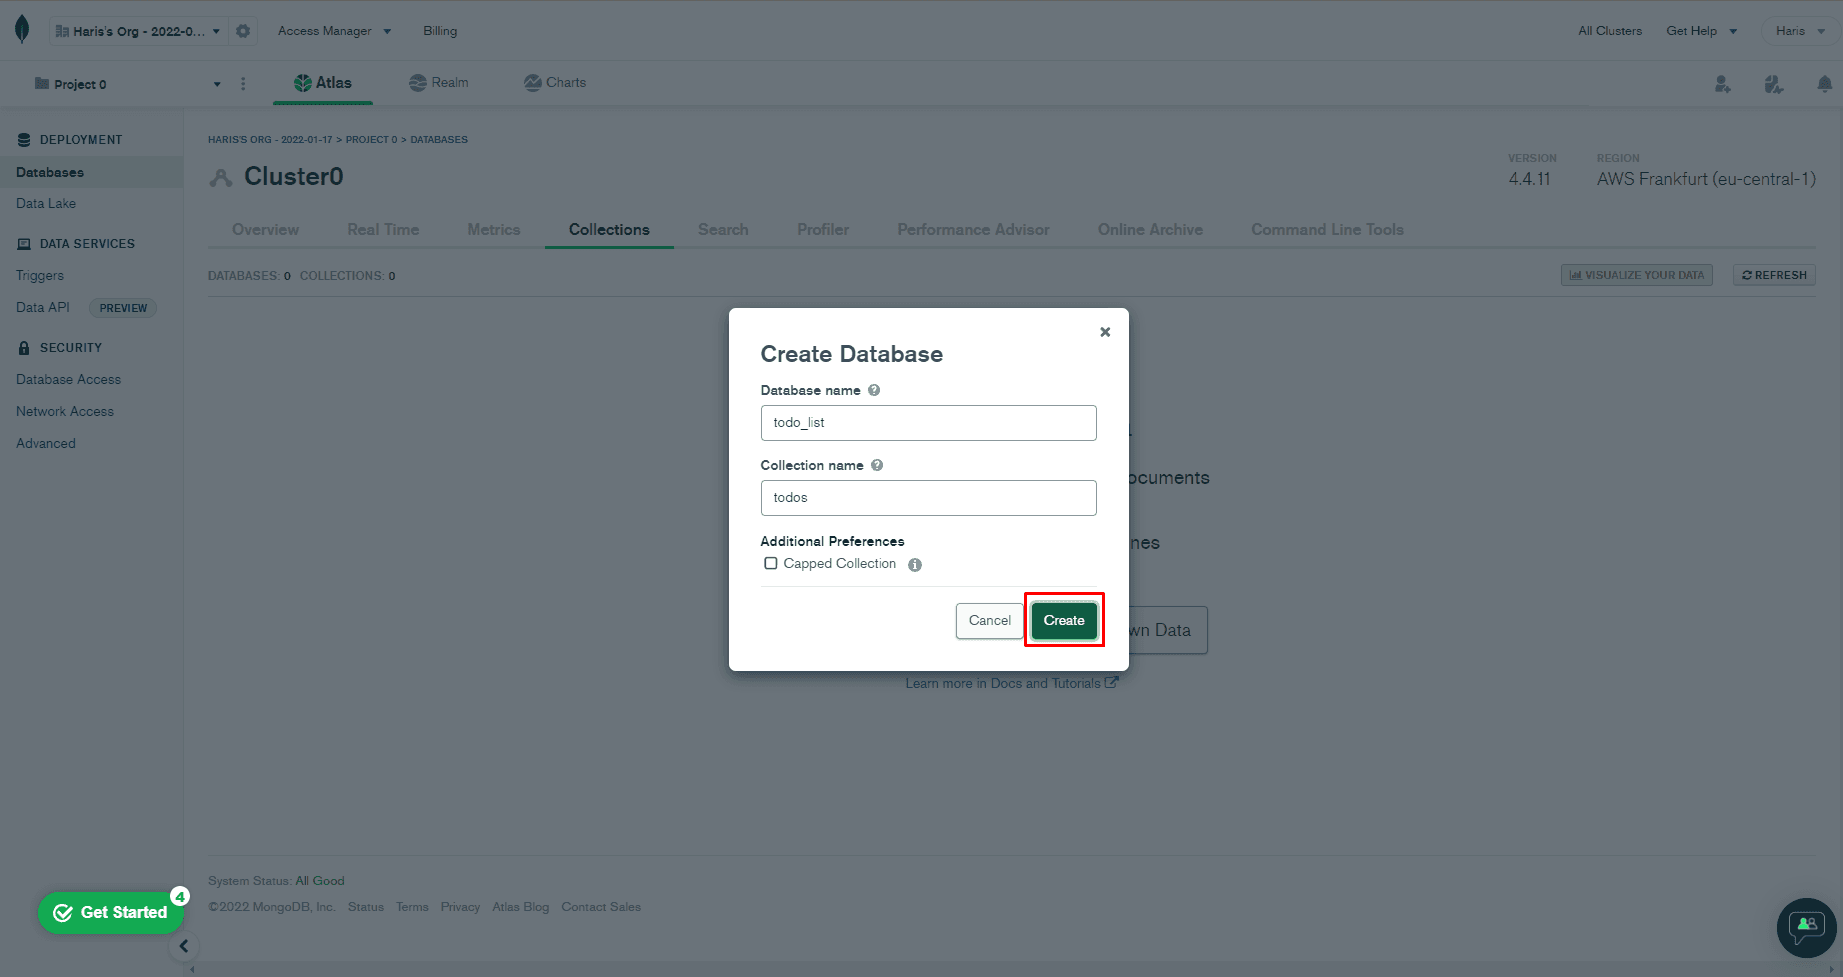This screenshot has height=977, width=1843.
Task: Click the Collection name input field
Action: [x=928, y=498]
